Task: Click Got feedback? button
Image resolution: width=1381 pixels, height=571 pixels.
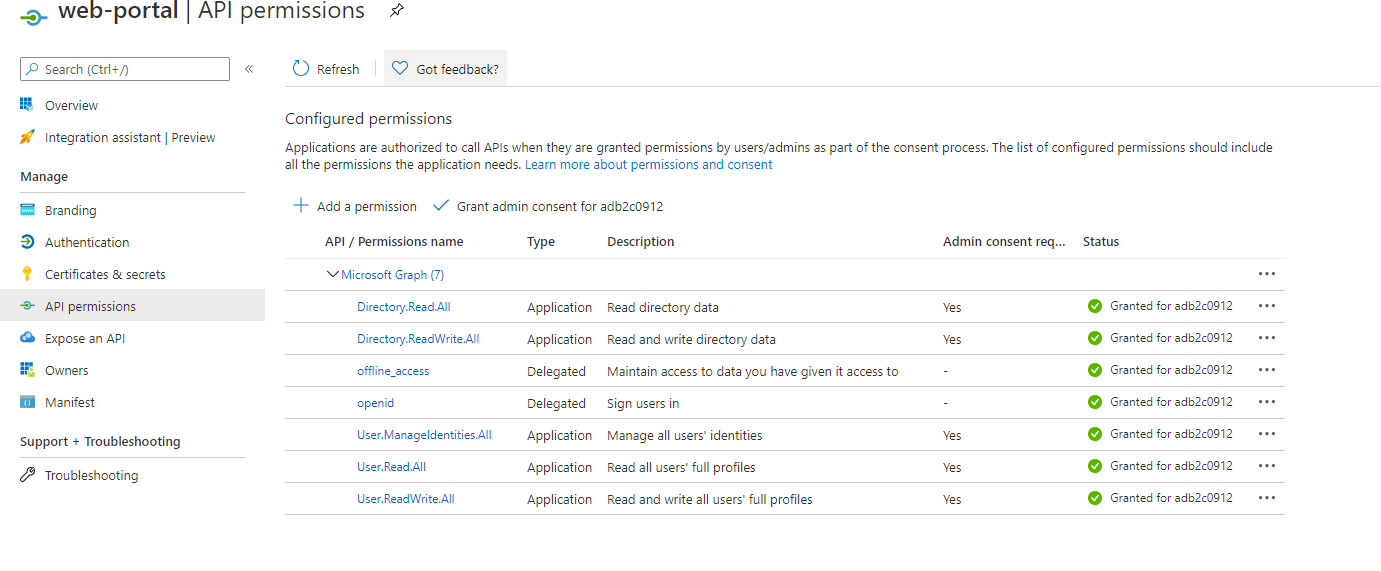Action: point(445,69)
